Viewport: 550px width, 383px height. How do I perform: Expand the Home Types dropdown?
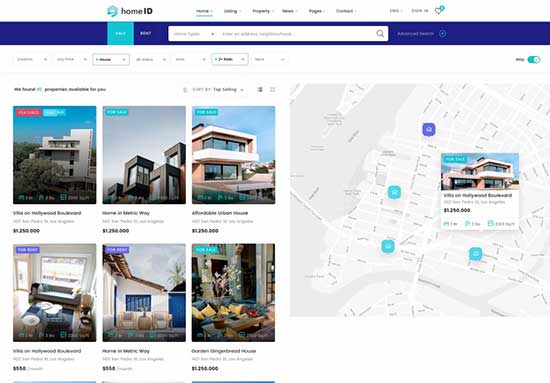pyautogui.click(x=194, y=34)
